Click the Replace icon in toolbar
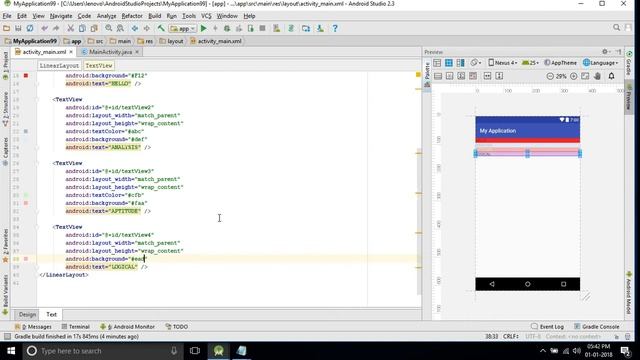640x360 pixels. (120, 28)
